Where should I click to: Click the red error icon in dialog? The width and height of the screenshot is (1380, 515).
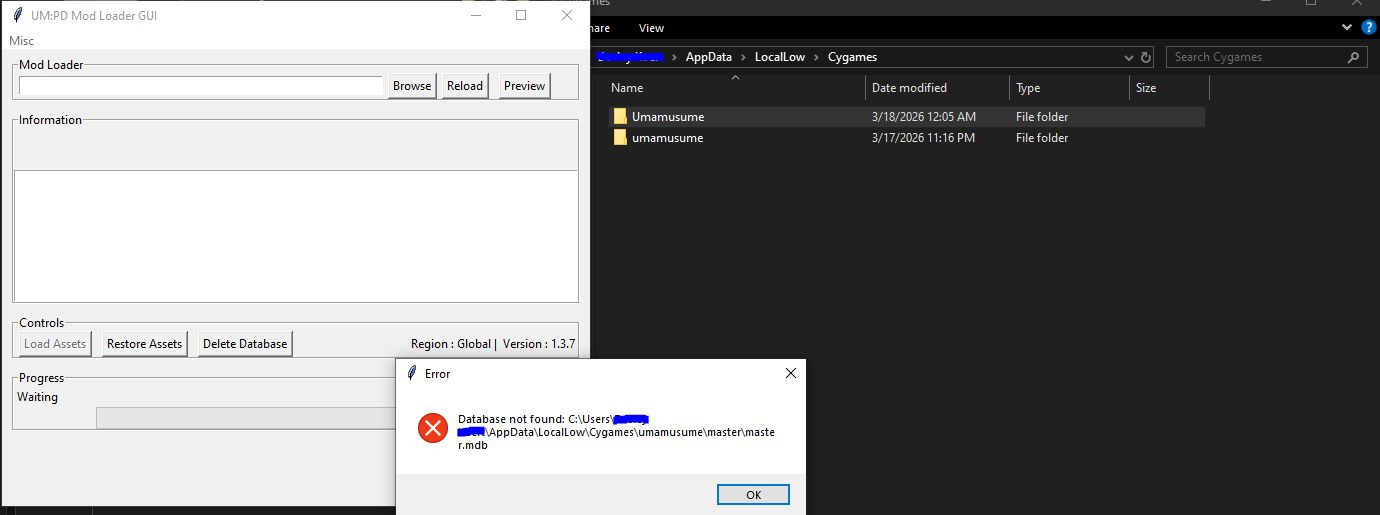433,429
